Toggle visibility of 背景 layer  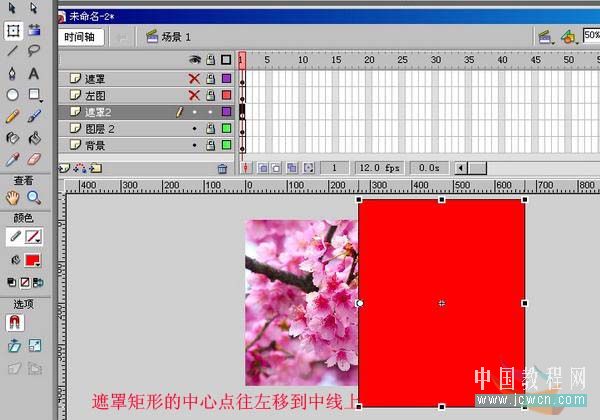tap(194, 145)
